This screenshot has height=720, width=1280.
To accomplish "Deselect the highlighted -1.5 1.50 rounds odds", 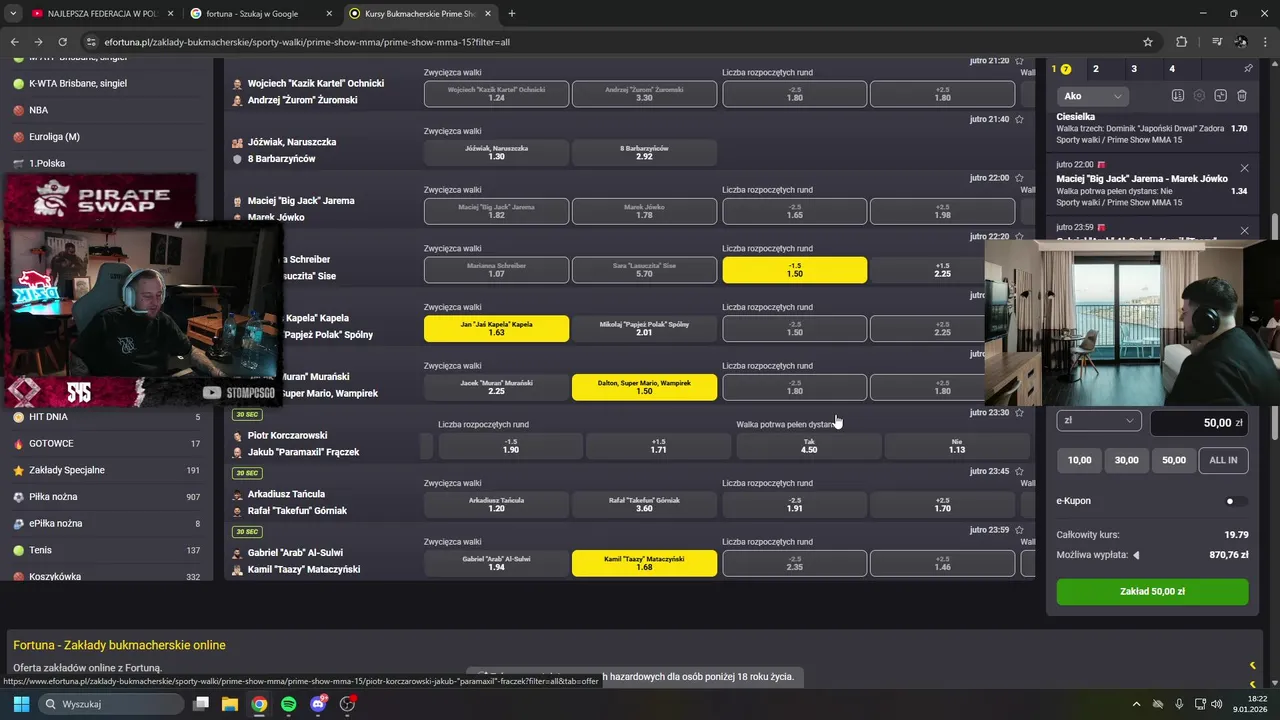I will [x=795, y=270].
